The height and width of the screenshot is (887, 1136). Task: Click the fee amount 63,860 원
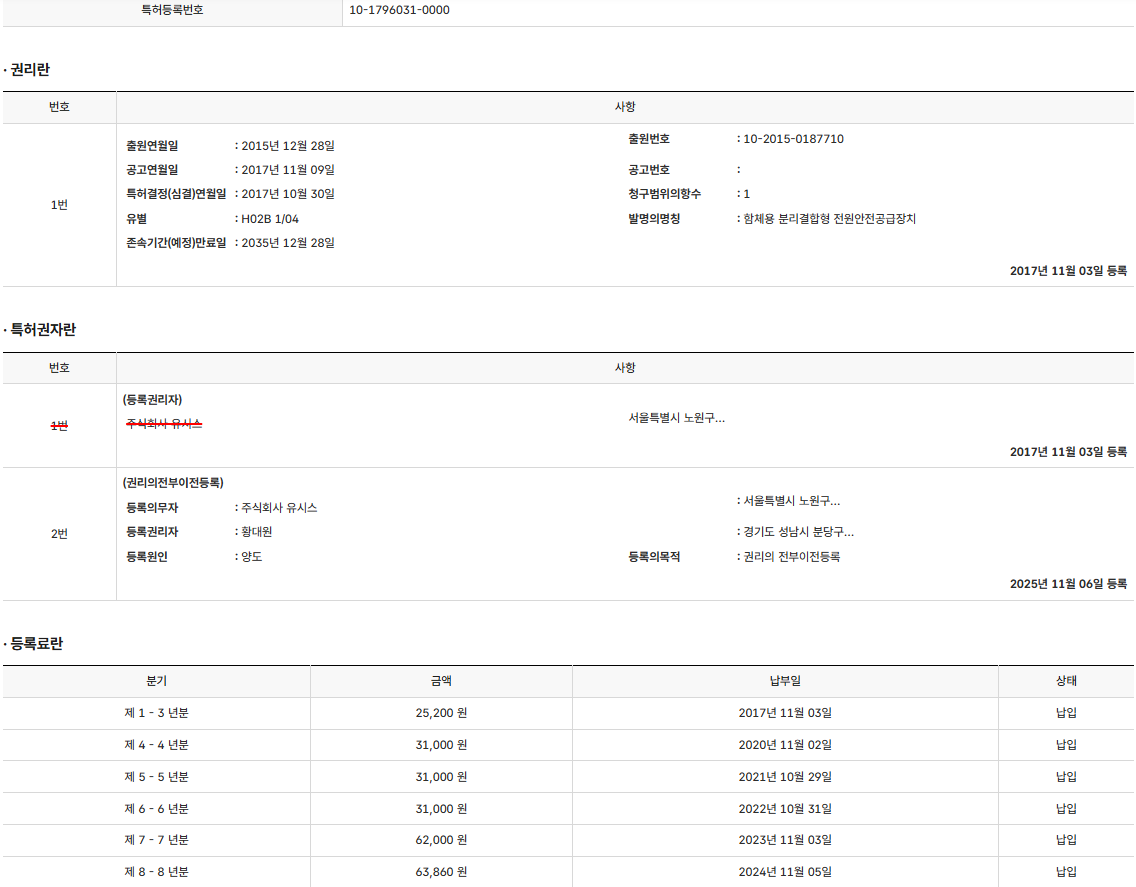coord(441,872)
